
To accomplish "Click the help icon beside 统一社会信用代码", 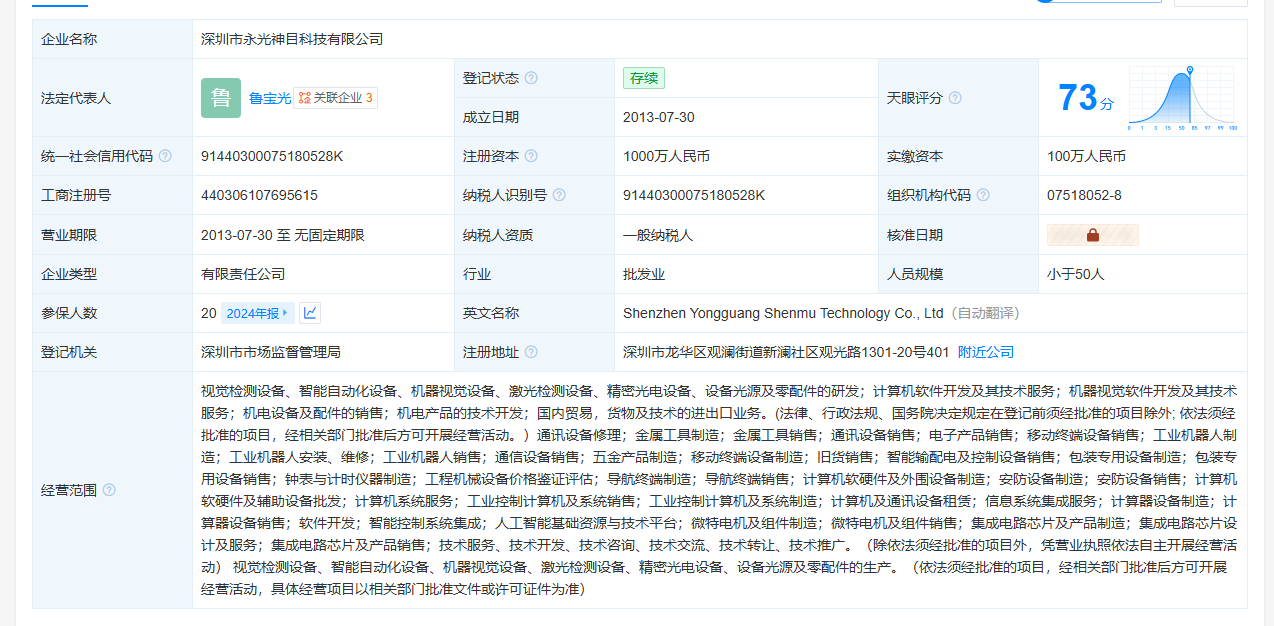I will pyautogui.click(x=165, y=156).
